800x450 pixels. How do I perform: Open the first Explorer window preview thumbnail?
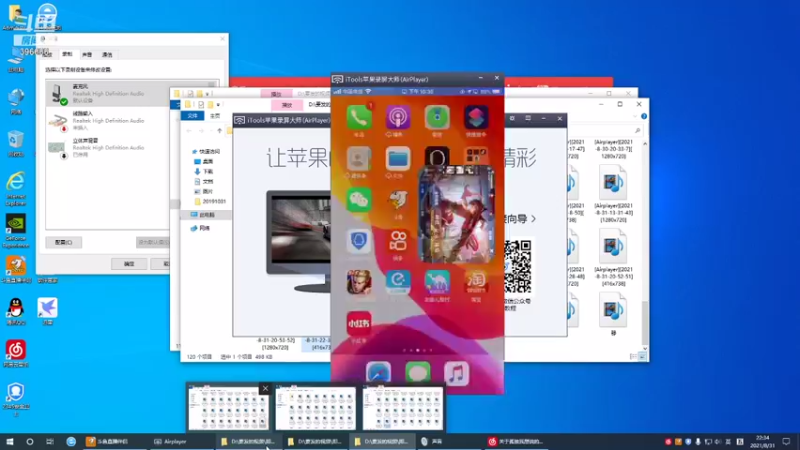coord(228,408)
